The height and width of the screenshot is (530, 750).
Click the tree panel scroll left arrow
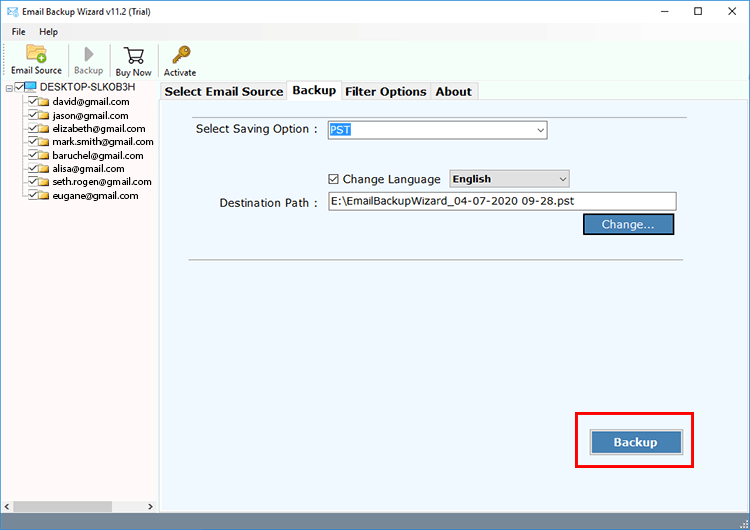pyautogui.click(x=7, y=507)
